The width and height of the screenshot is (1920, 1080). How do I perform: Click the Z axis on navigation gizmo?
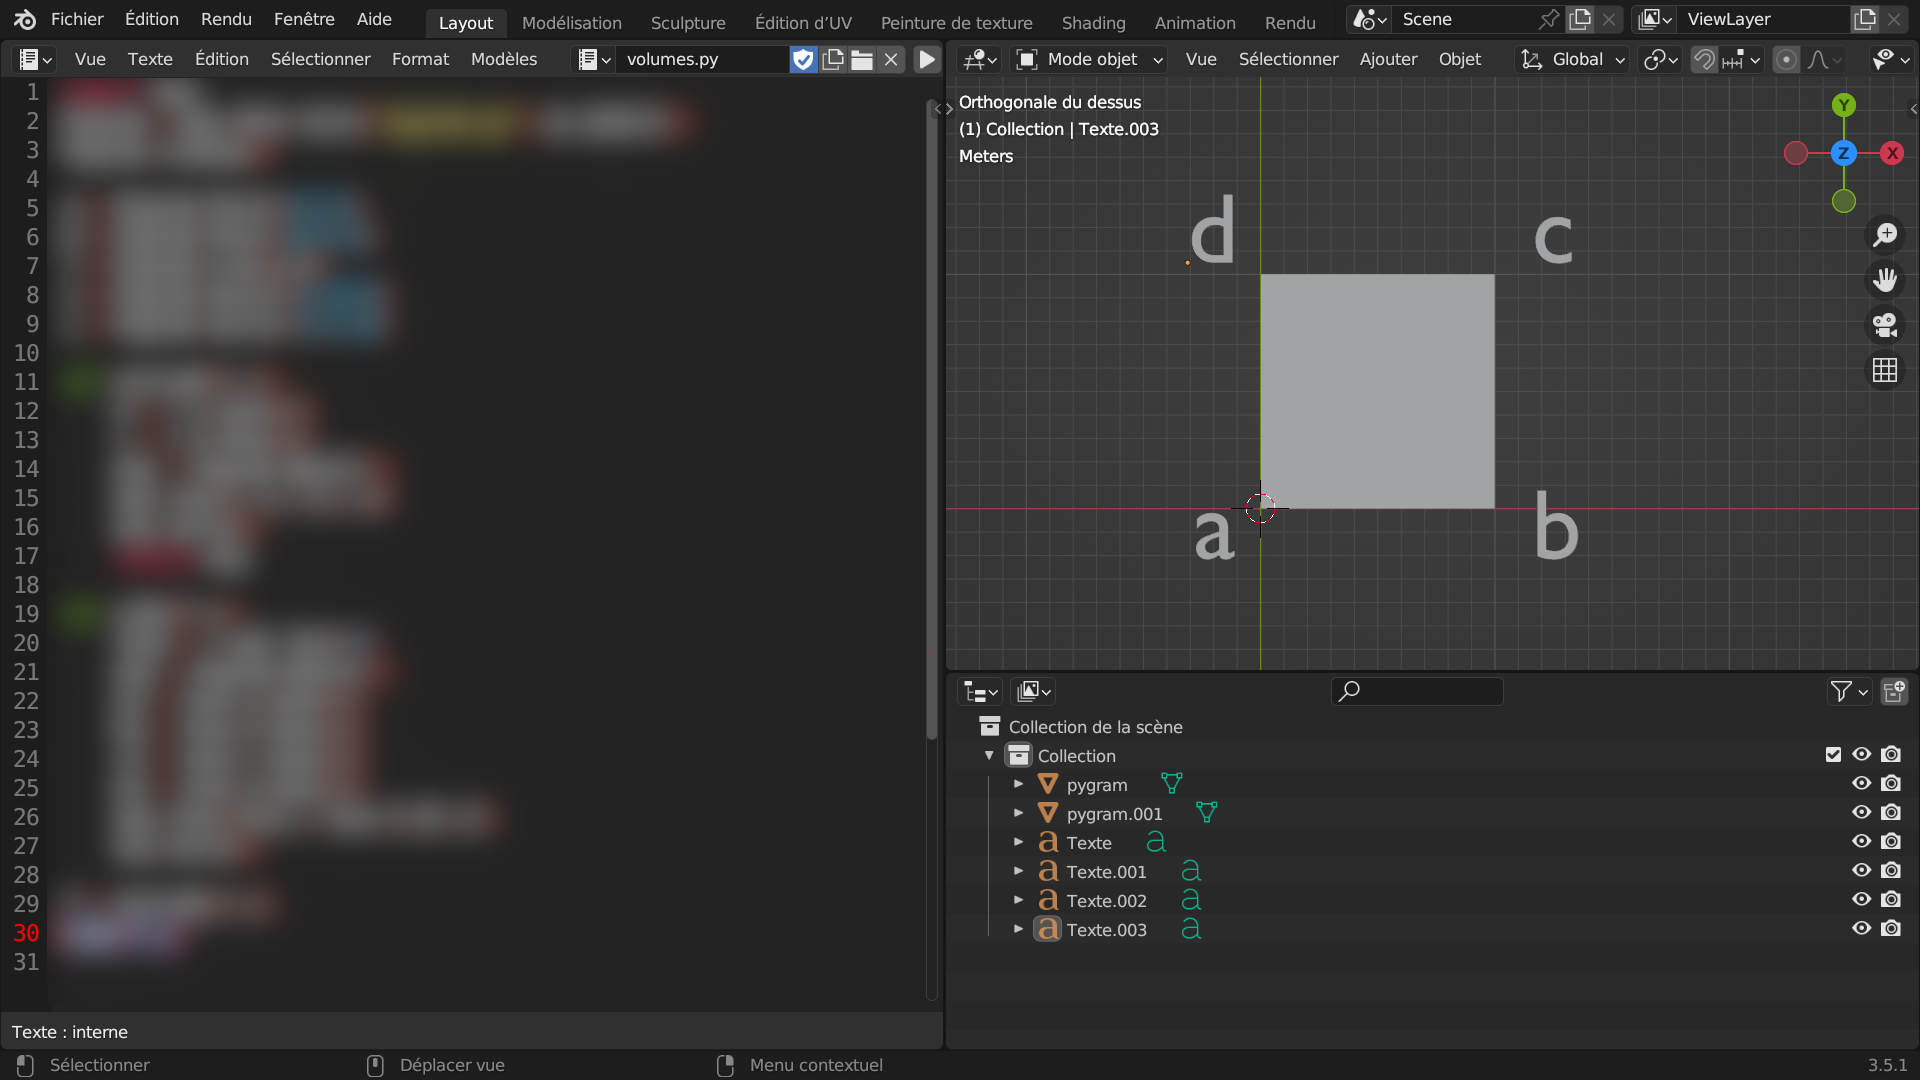pos(1843,153)
